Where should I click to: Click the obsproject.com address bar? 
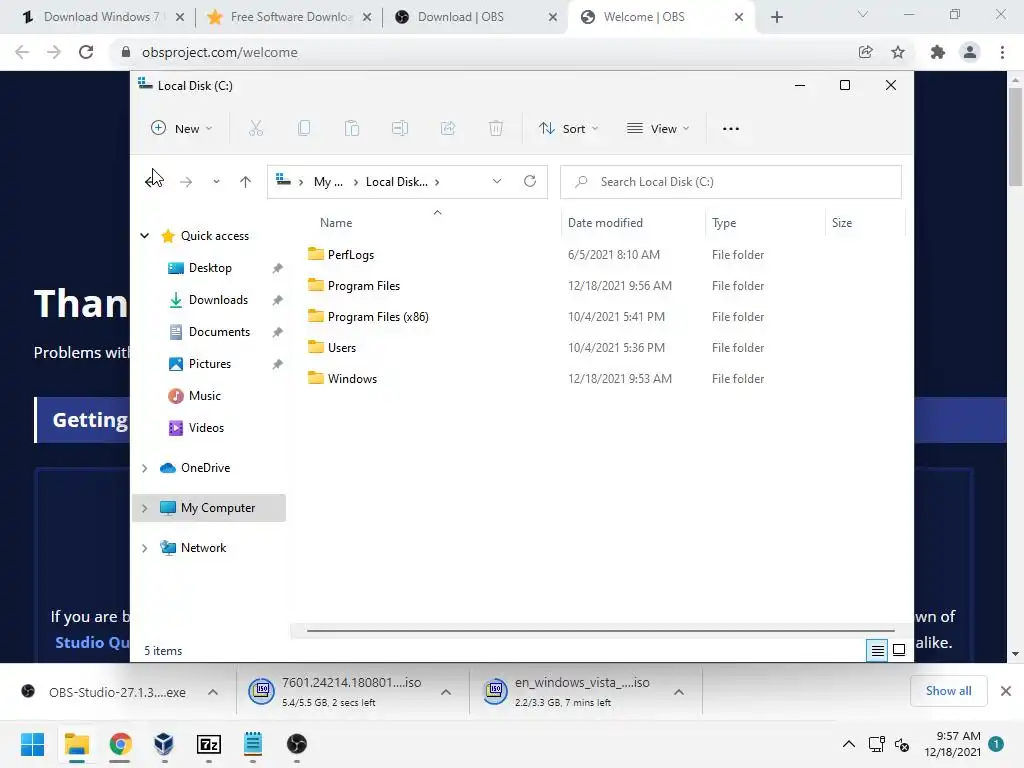coord(481,52)
